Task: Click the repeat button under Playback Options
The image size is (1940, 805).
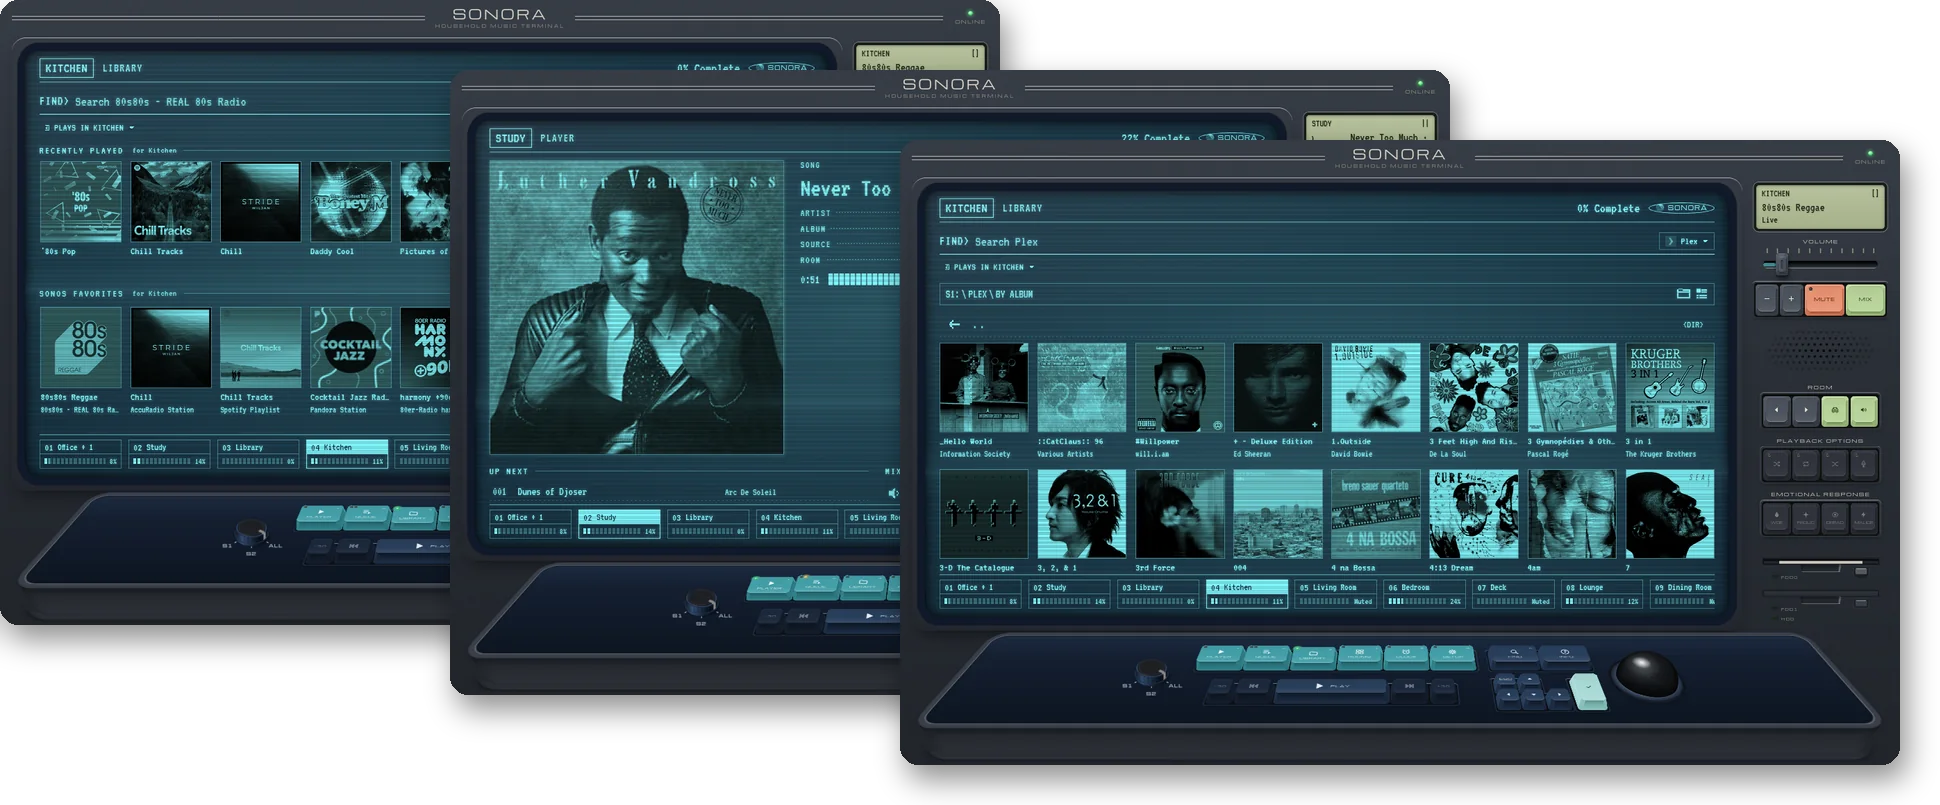Action: 1806,464
